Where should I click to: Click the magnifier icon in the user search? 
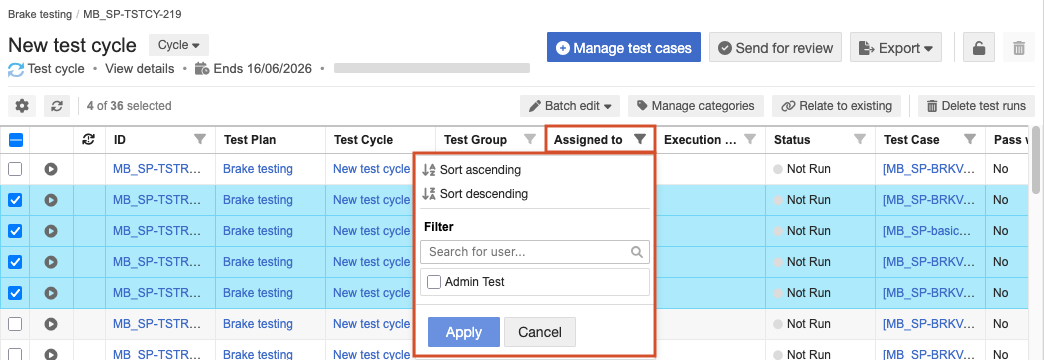tap(637, 252)
